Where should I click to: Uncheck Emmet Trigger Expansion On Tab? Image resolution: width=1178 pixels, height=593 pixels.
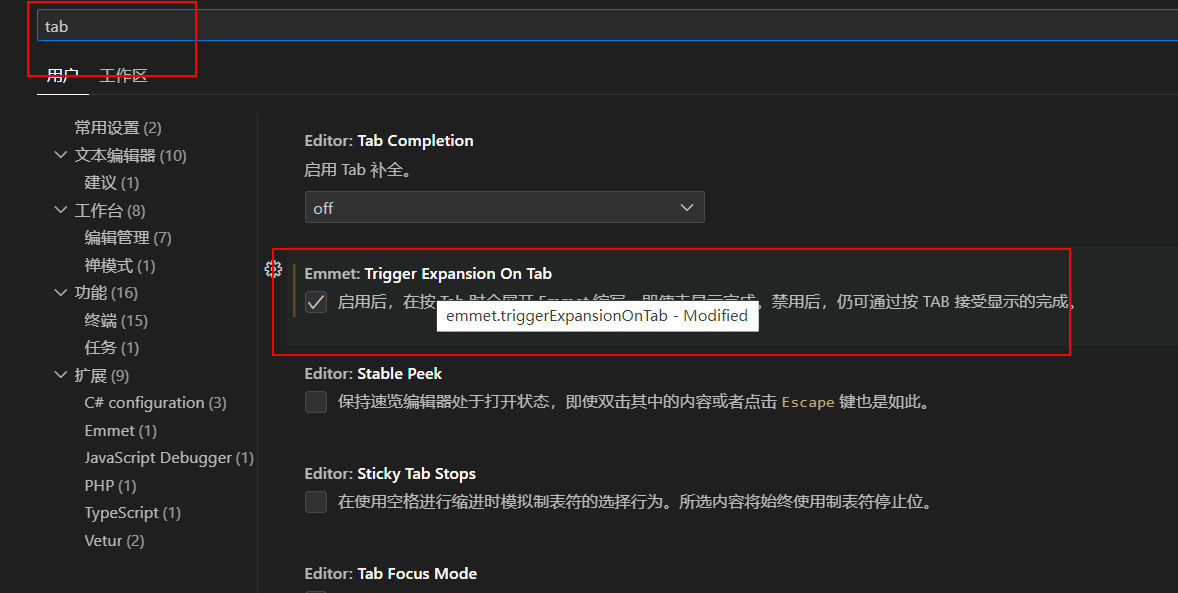point(316,302)
